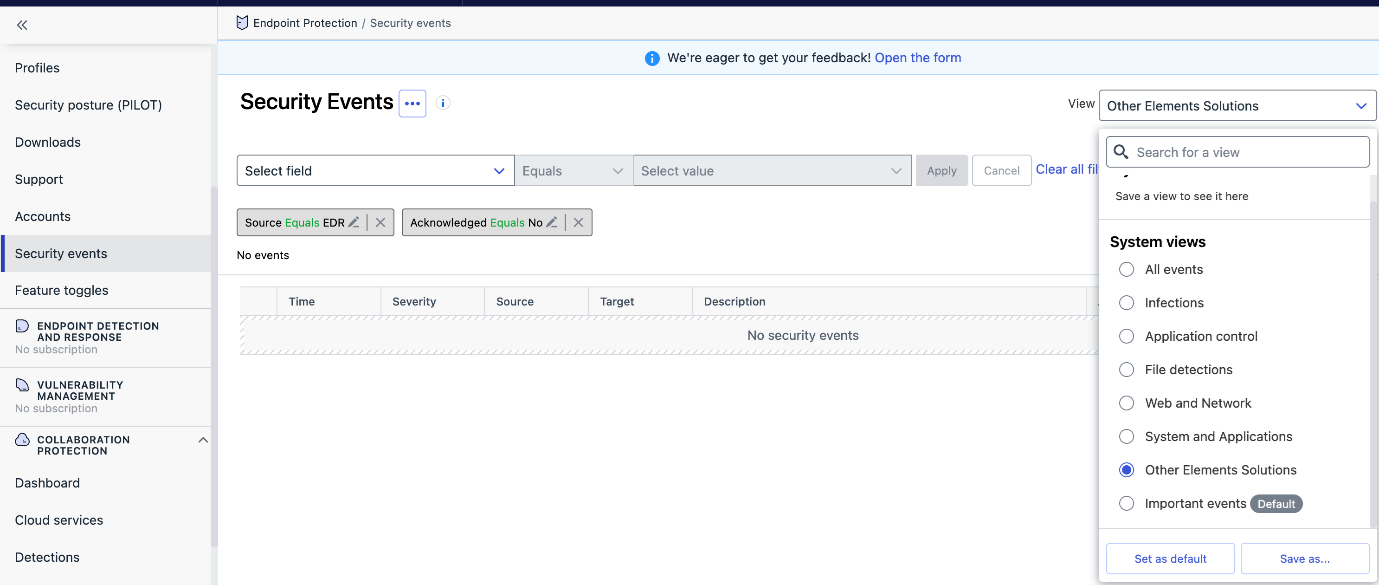The height and width of the screenshot is (585, 1379).
Task: Click the Vulnerability Management section icon
Action: pos(23,385)
